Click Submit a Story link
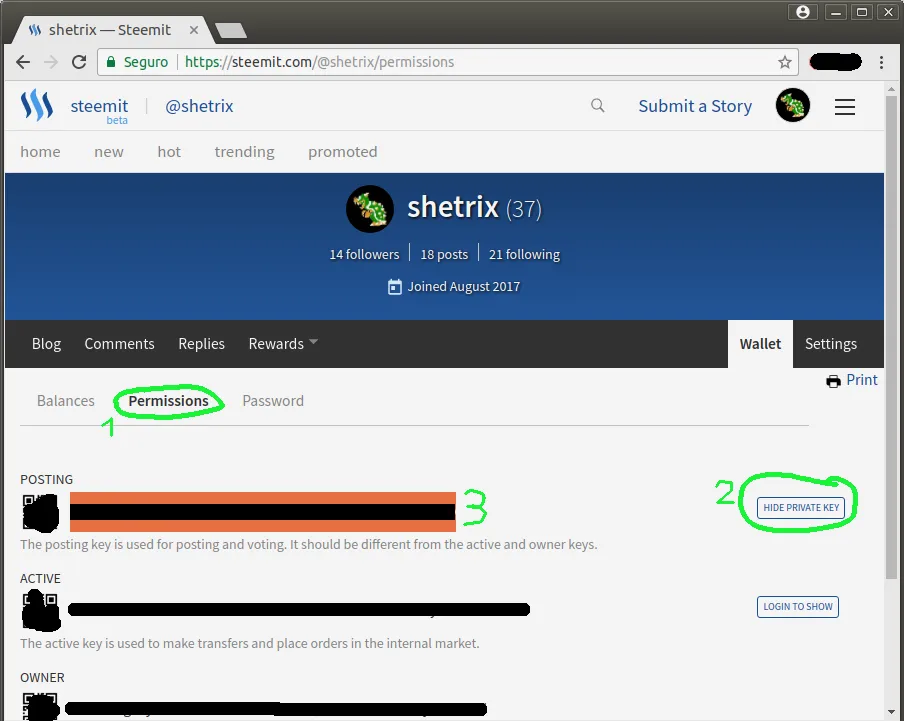The height and width of the screenshot is (721, 904). click(x=695, y=106)
